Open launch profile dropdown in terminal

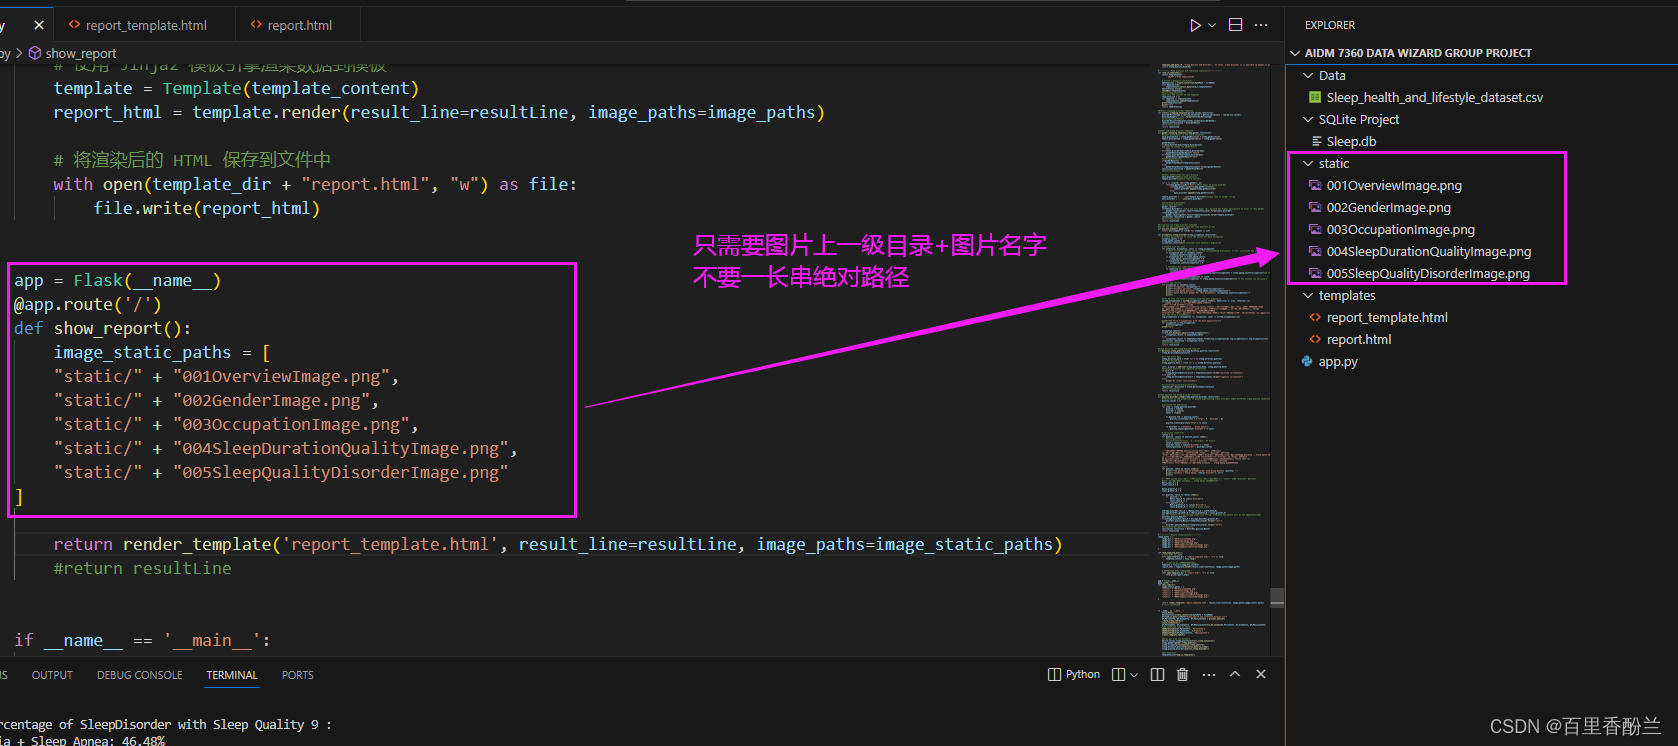coord(1133,675)
